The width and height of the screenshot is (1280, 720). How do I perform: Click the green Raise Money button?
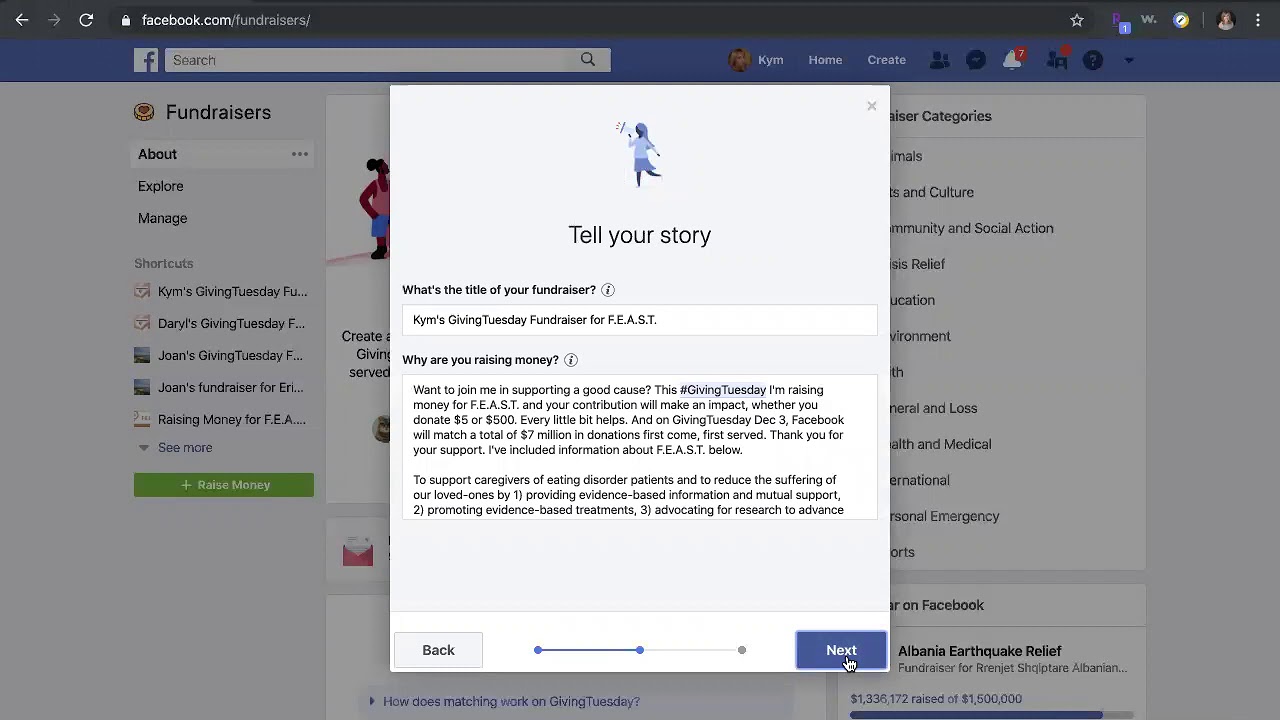[224, 485]
